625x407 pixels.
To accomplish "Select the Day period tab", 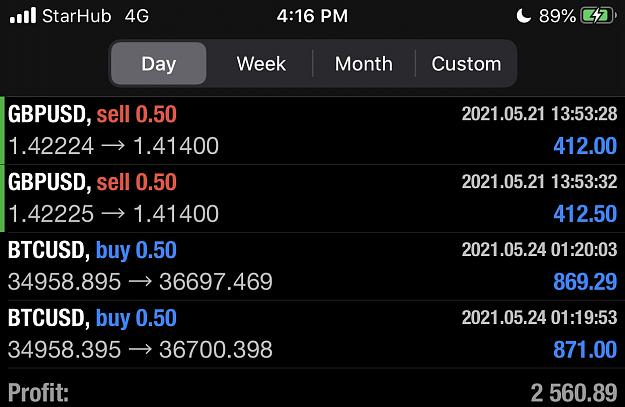I will (159, 63).
